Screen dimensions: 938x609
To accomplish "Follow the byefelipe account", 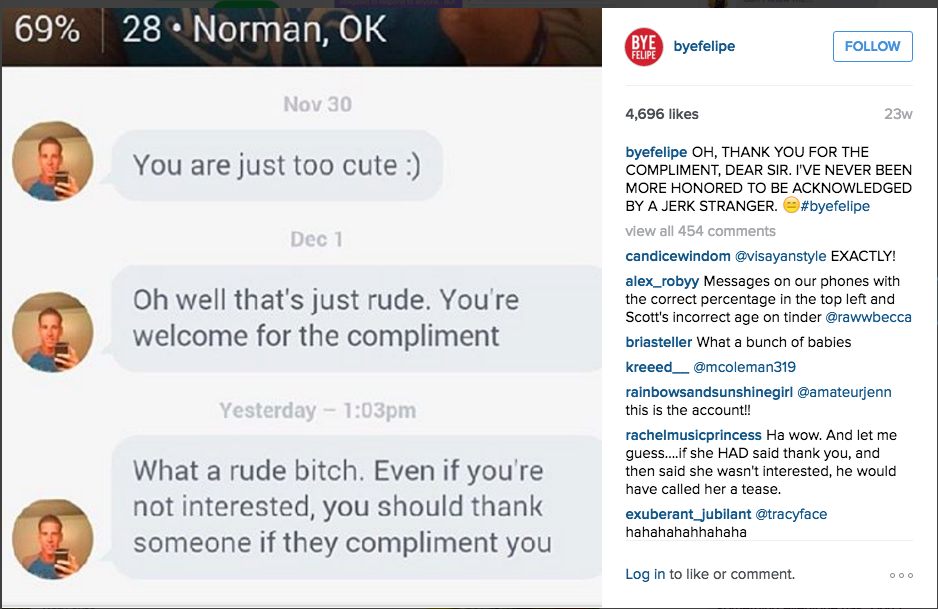I will pos(872,47).
